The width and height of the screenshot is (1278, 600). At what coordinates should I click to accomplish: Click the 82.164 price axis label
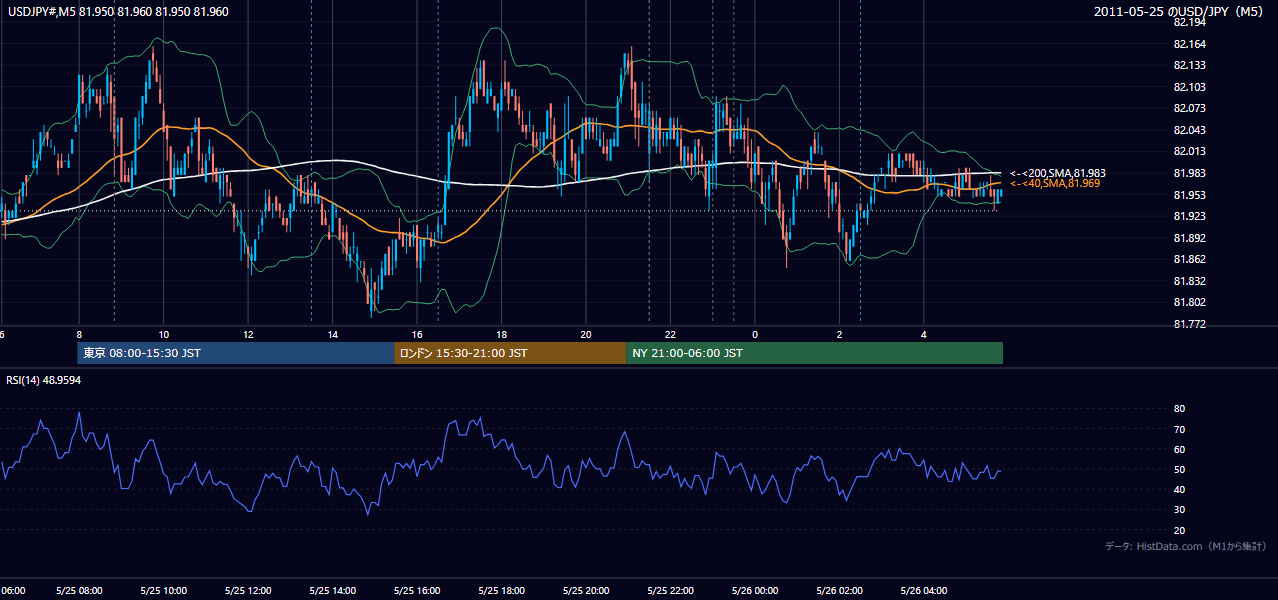(x=1190, y=44)
